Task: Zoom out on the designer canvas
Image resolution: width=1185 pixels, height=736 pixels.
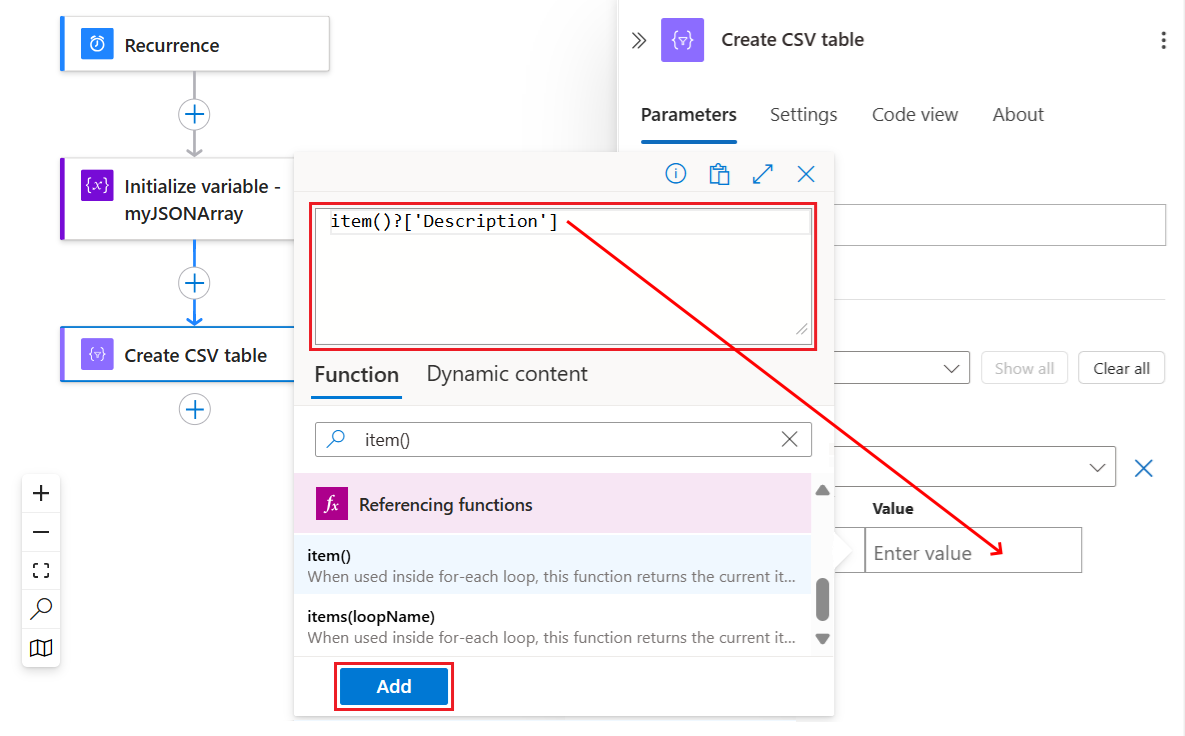Action: coord(41,532)
